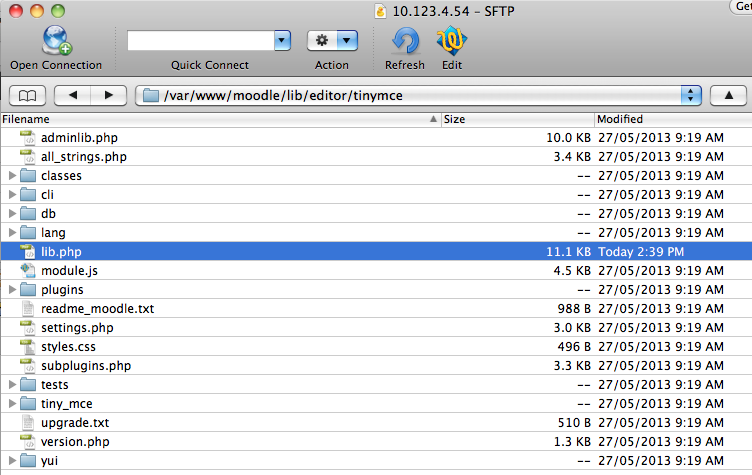This screenshot has width=752, height=475.
Task: Select the module.js file icon
Action: (27, 271)
